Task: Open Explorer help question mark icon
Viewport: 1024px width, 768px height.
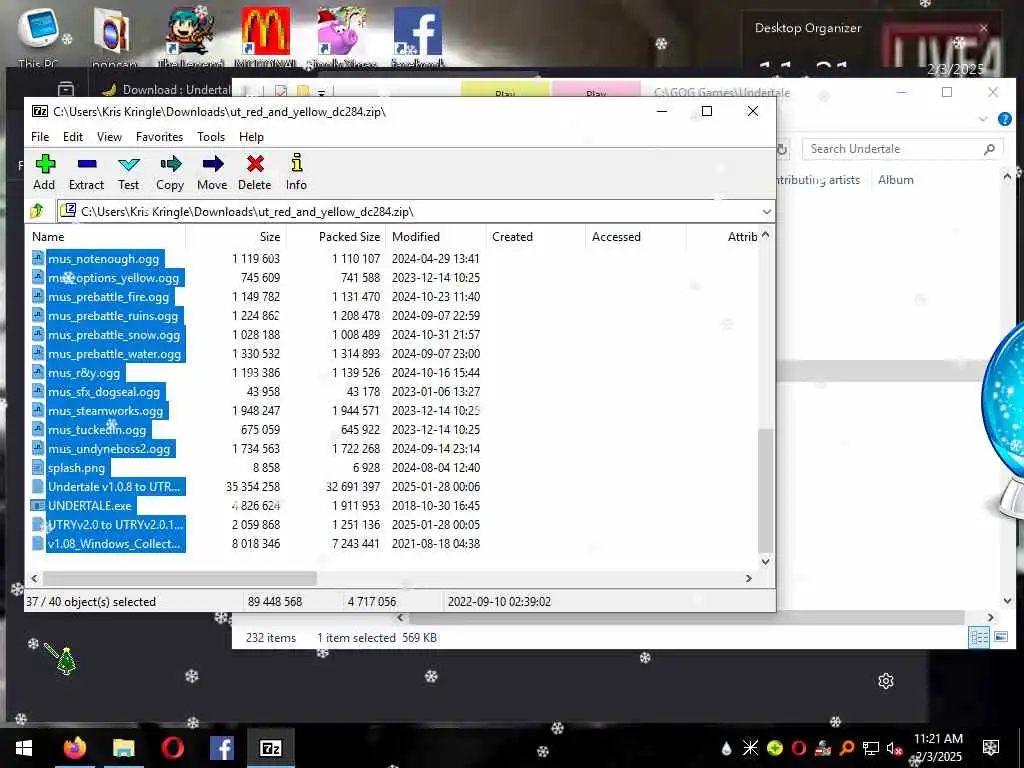Action: 1004,119
